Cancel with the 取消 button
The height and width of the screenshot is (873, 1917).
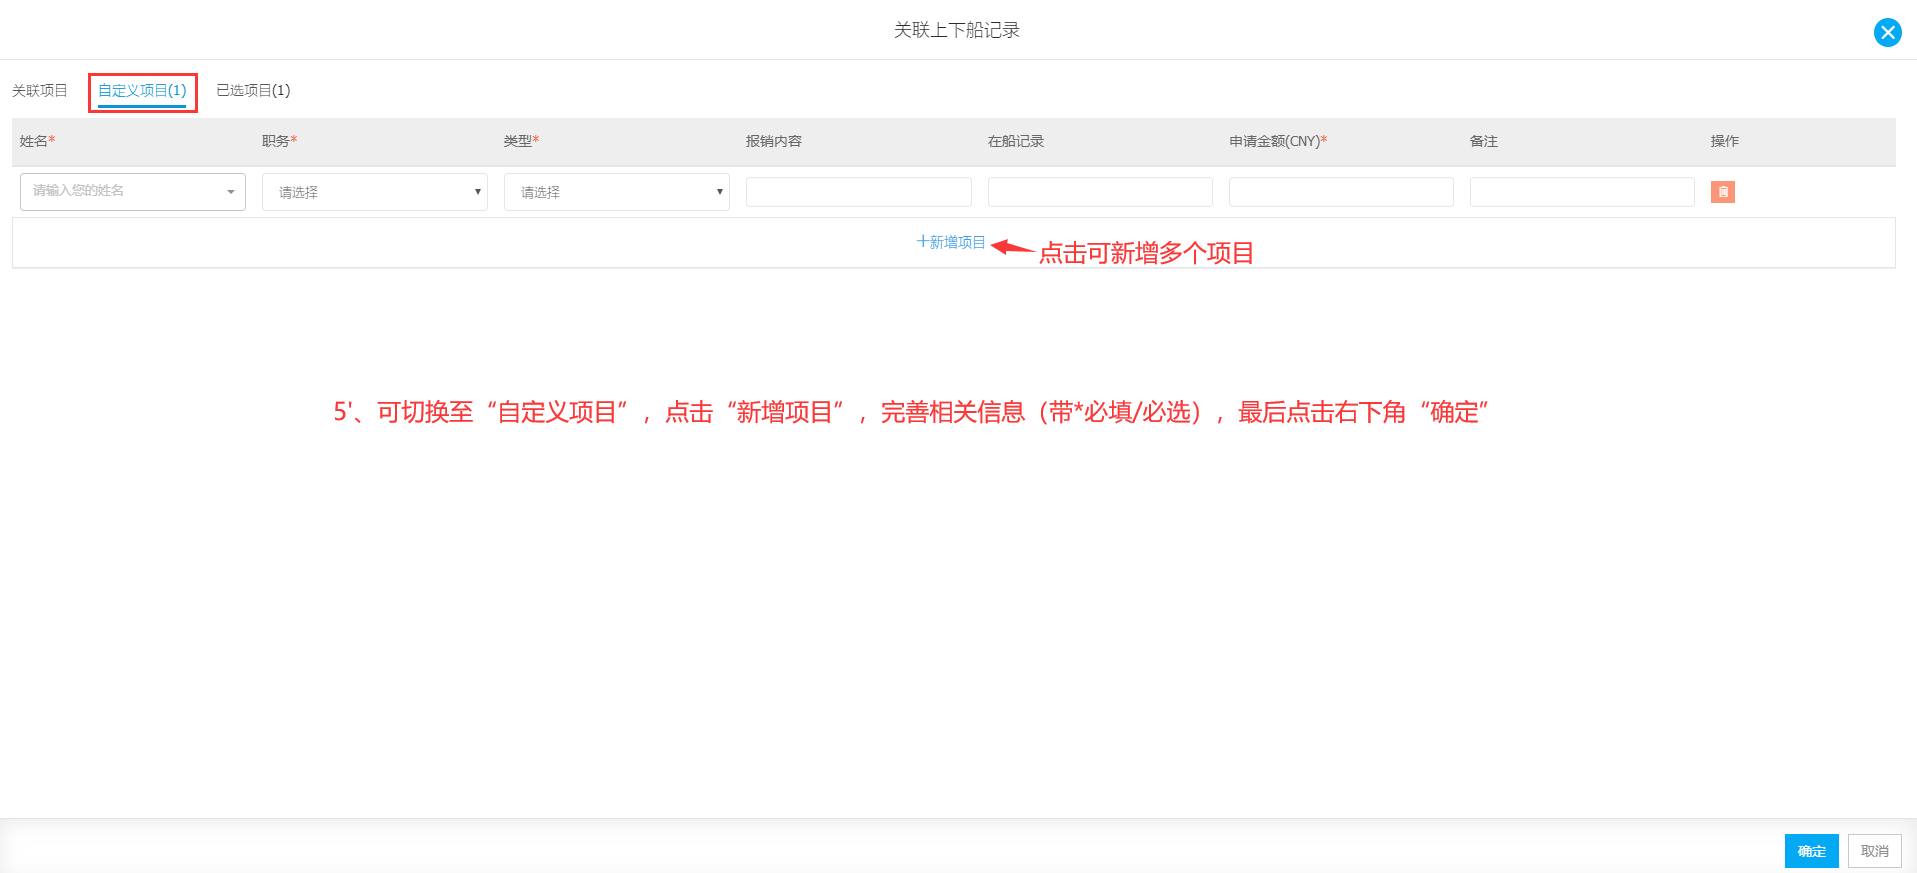pos(1874,851)
